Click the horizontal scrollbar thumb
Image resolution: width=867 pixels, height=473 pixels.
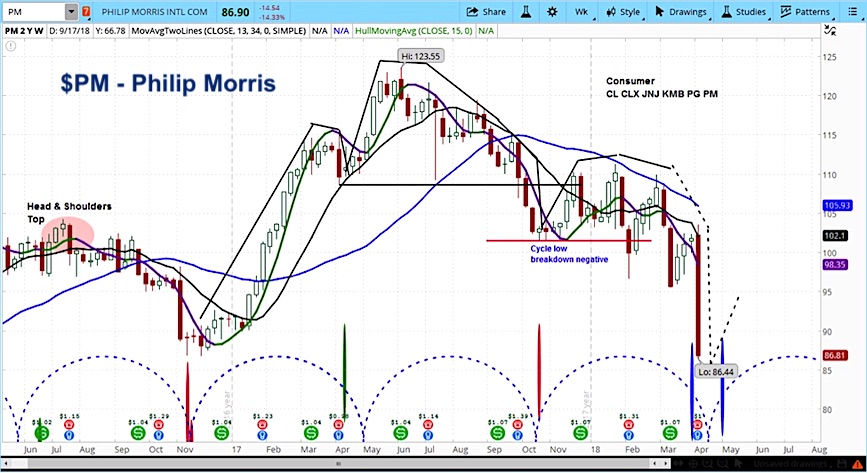click(x=337, y=464)
